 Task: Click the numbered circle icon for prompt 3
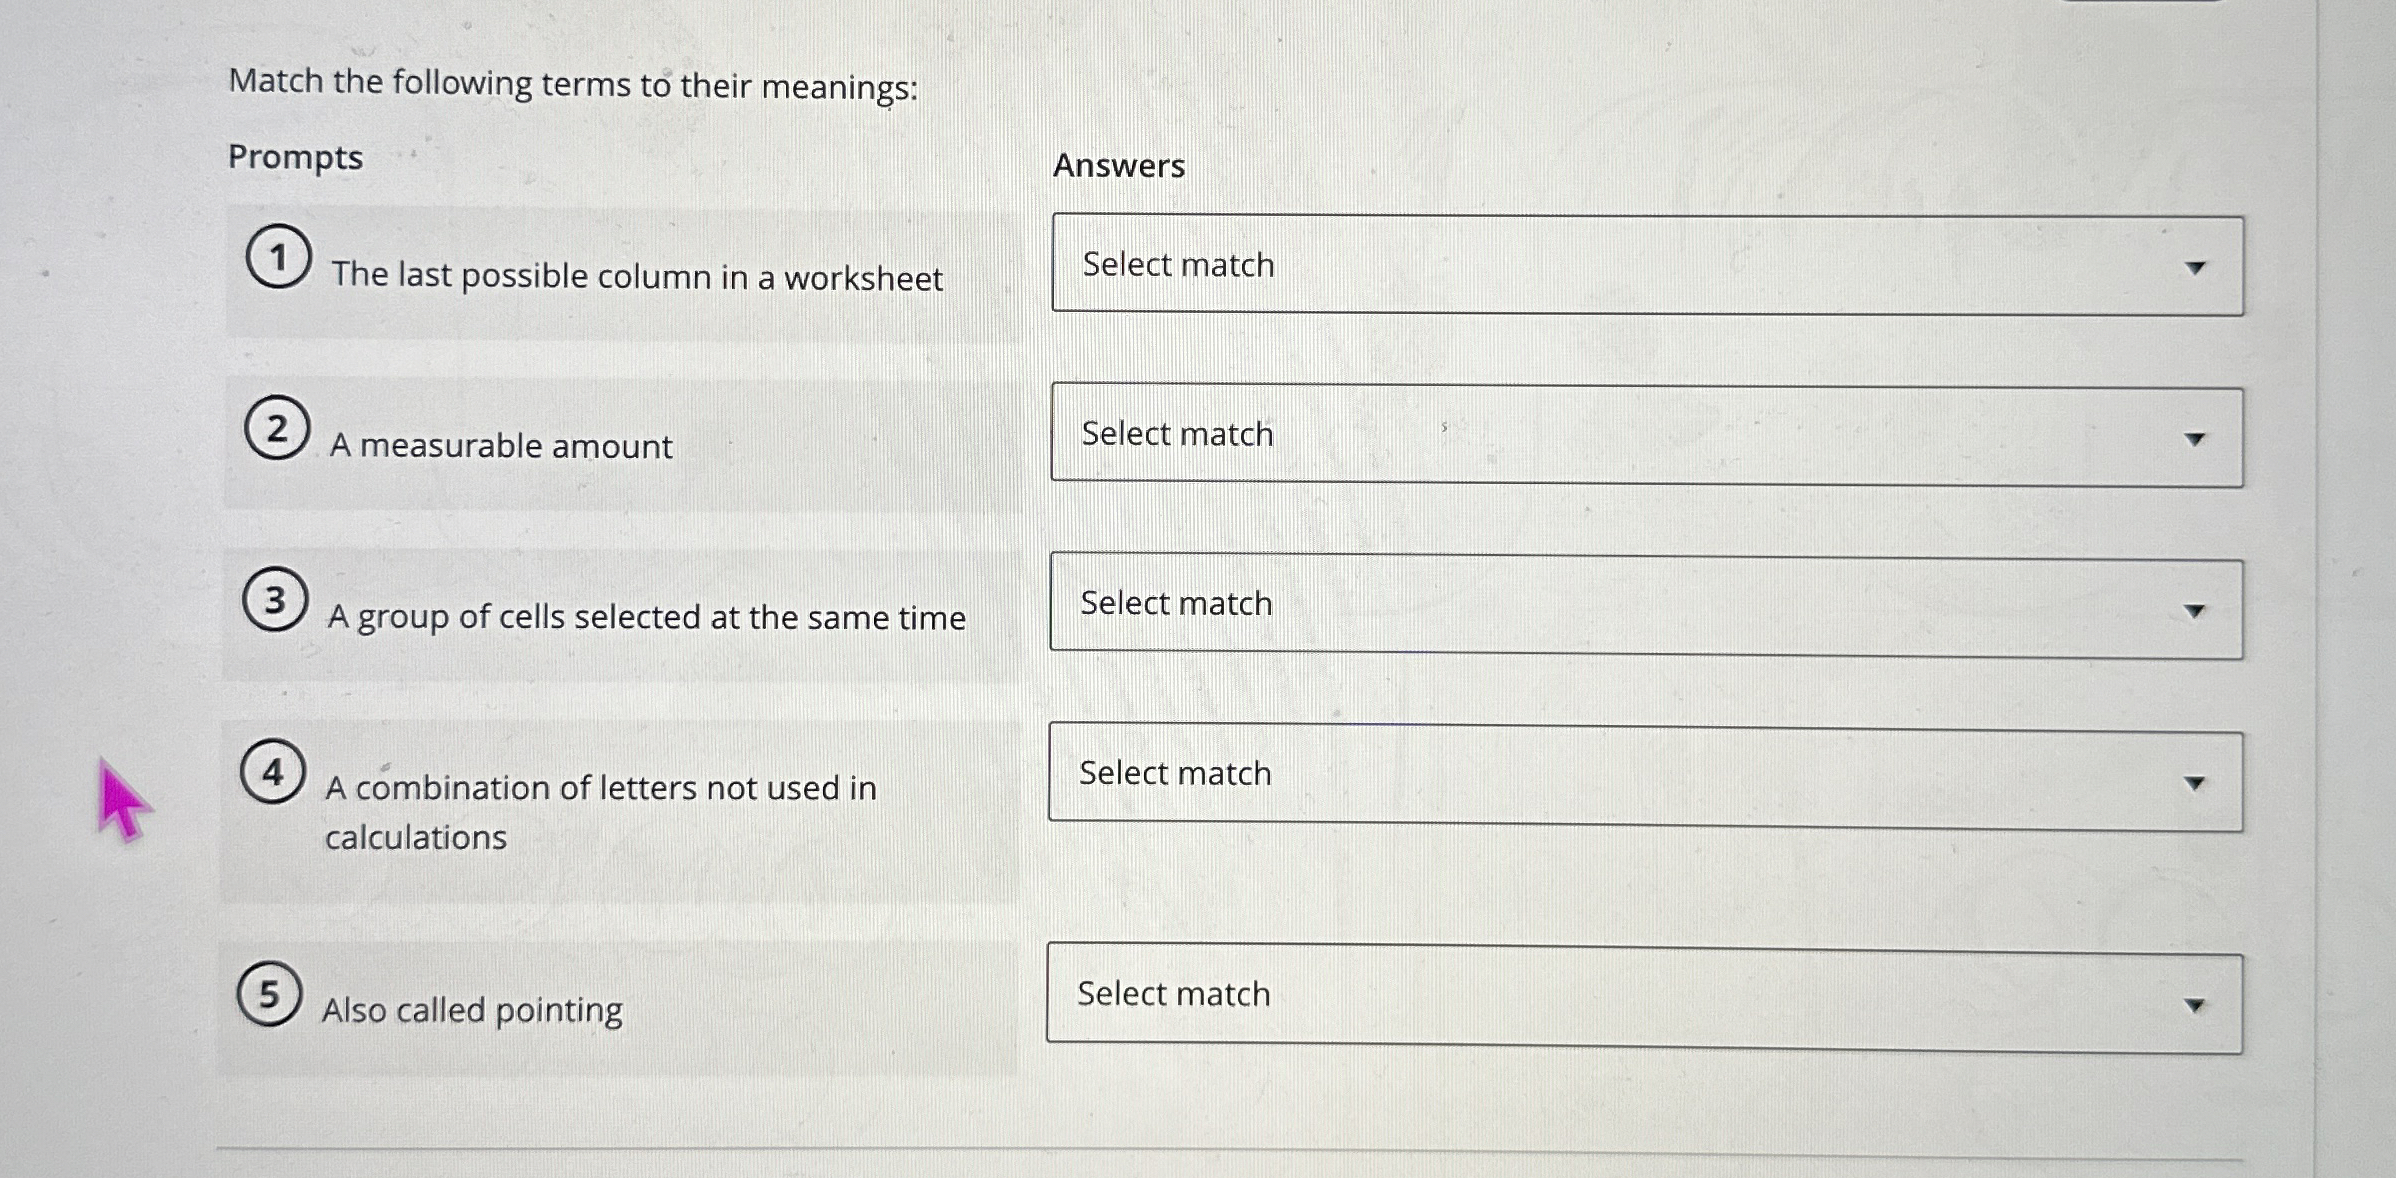point(274,599)
